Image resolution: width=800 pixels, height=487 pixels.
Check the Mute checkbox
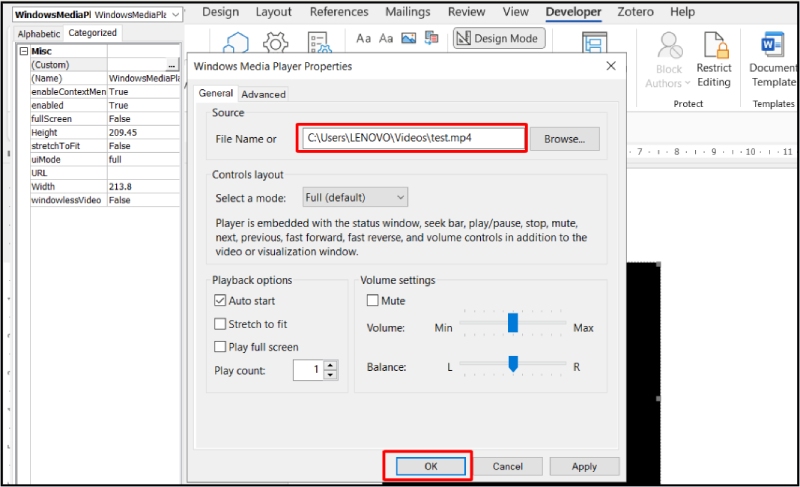(x=373, y=301)
